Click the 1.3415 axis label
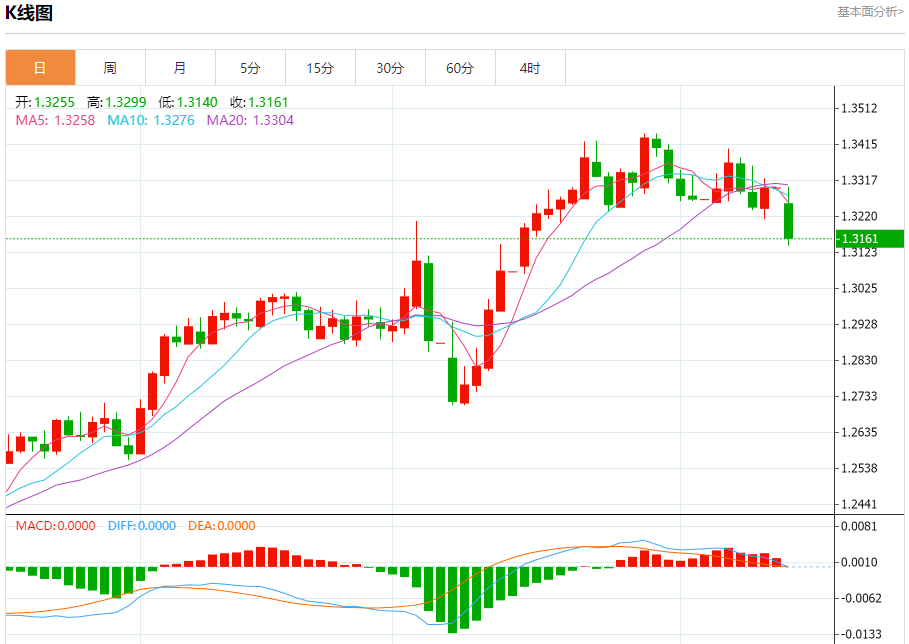The width and height of the screenshot is (909, 644). coord(859,144)
